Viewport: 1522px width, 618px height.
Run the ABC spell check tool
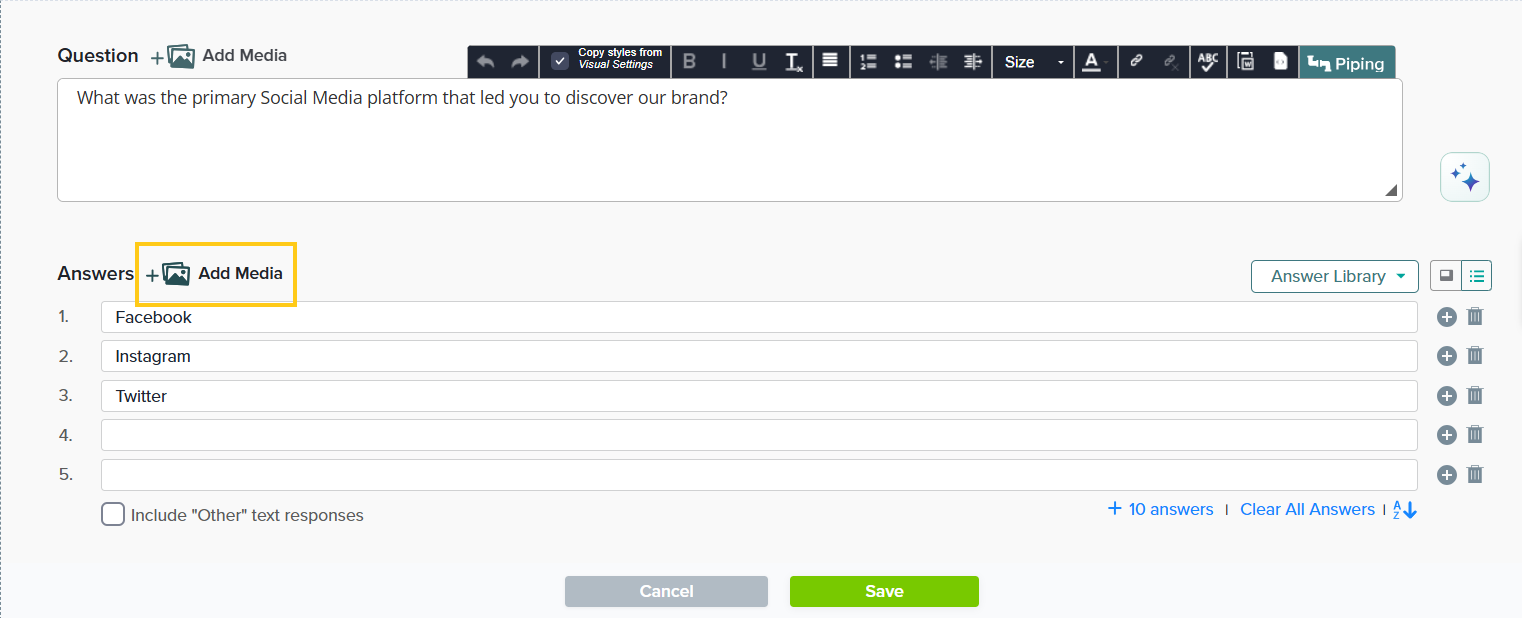tap(1208, 62)
